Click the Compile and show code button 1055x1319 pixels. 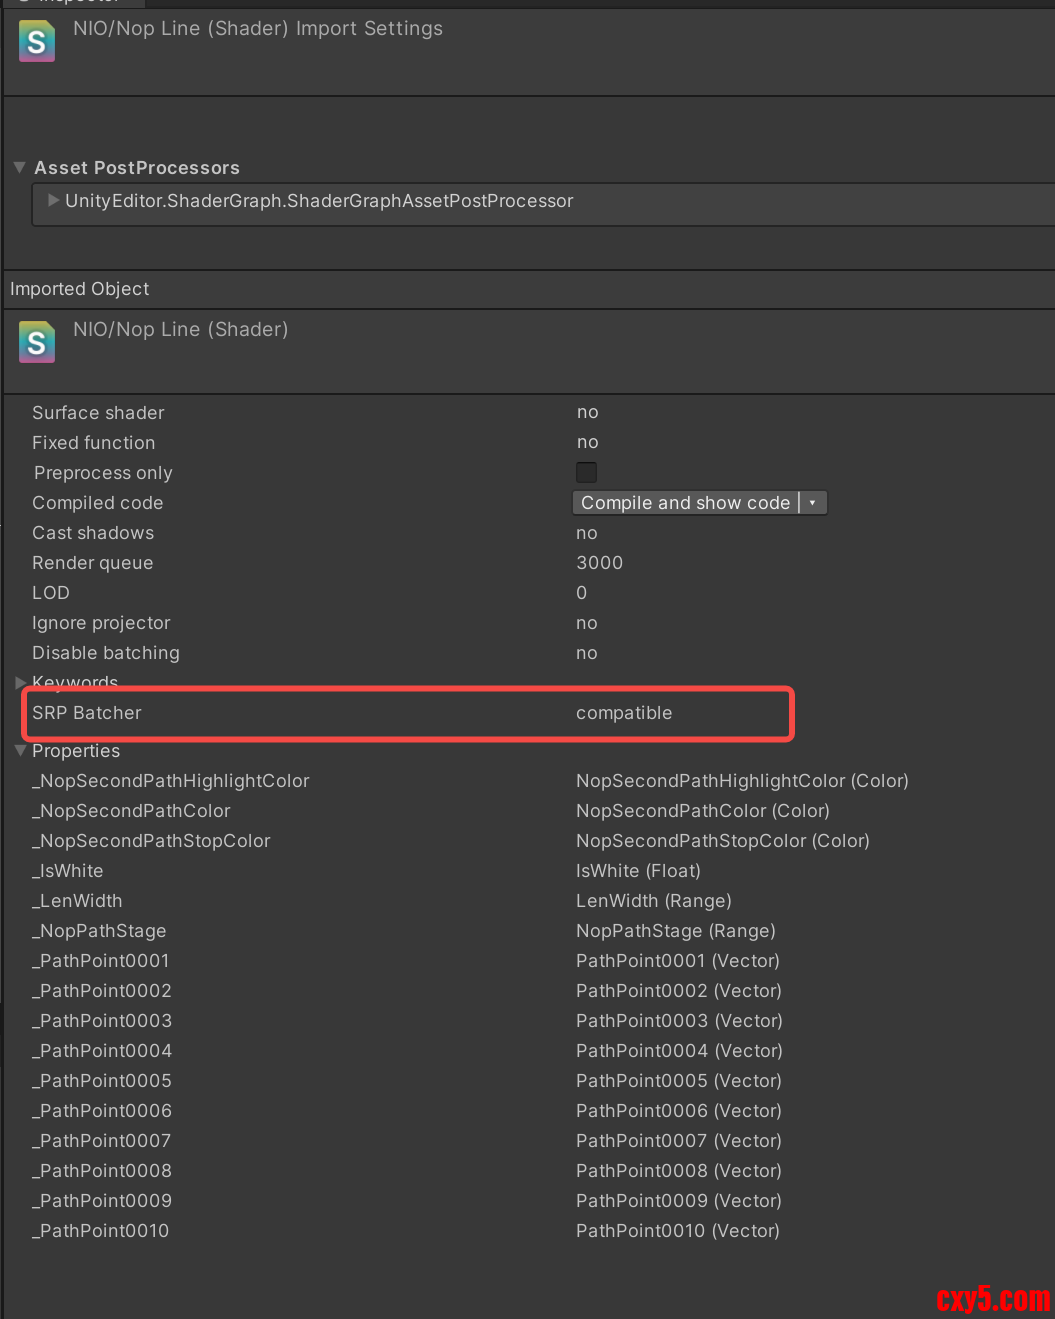685,503
